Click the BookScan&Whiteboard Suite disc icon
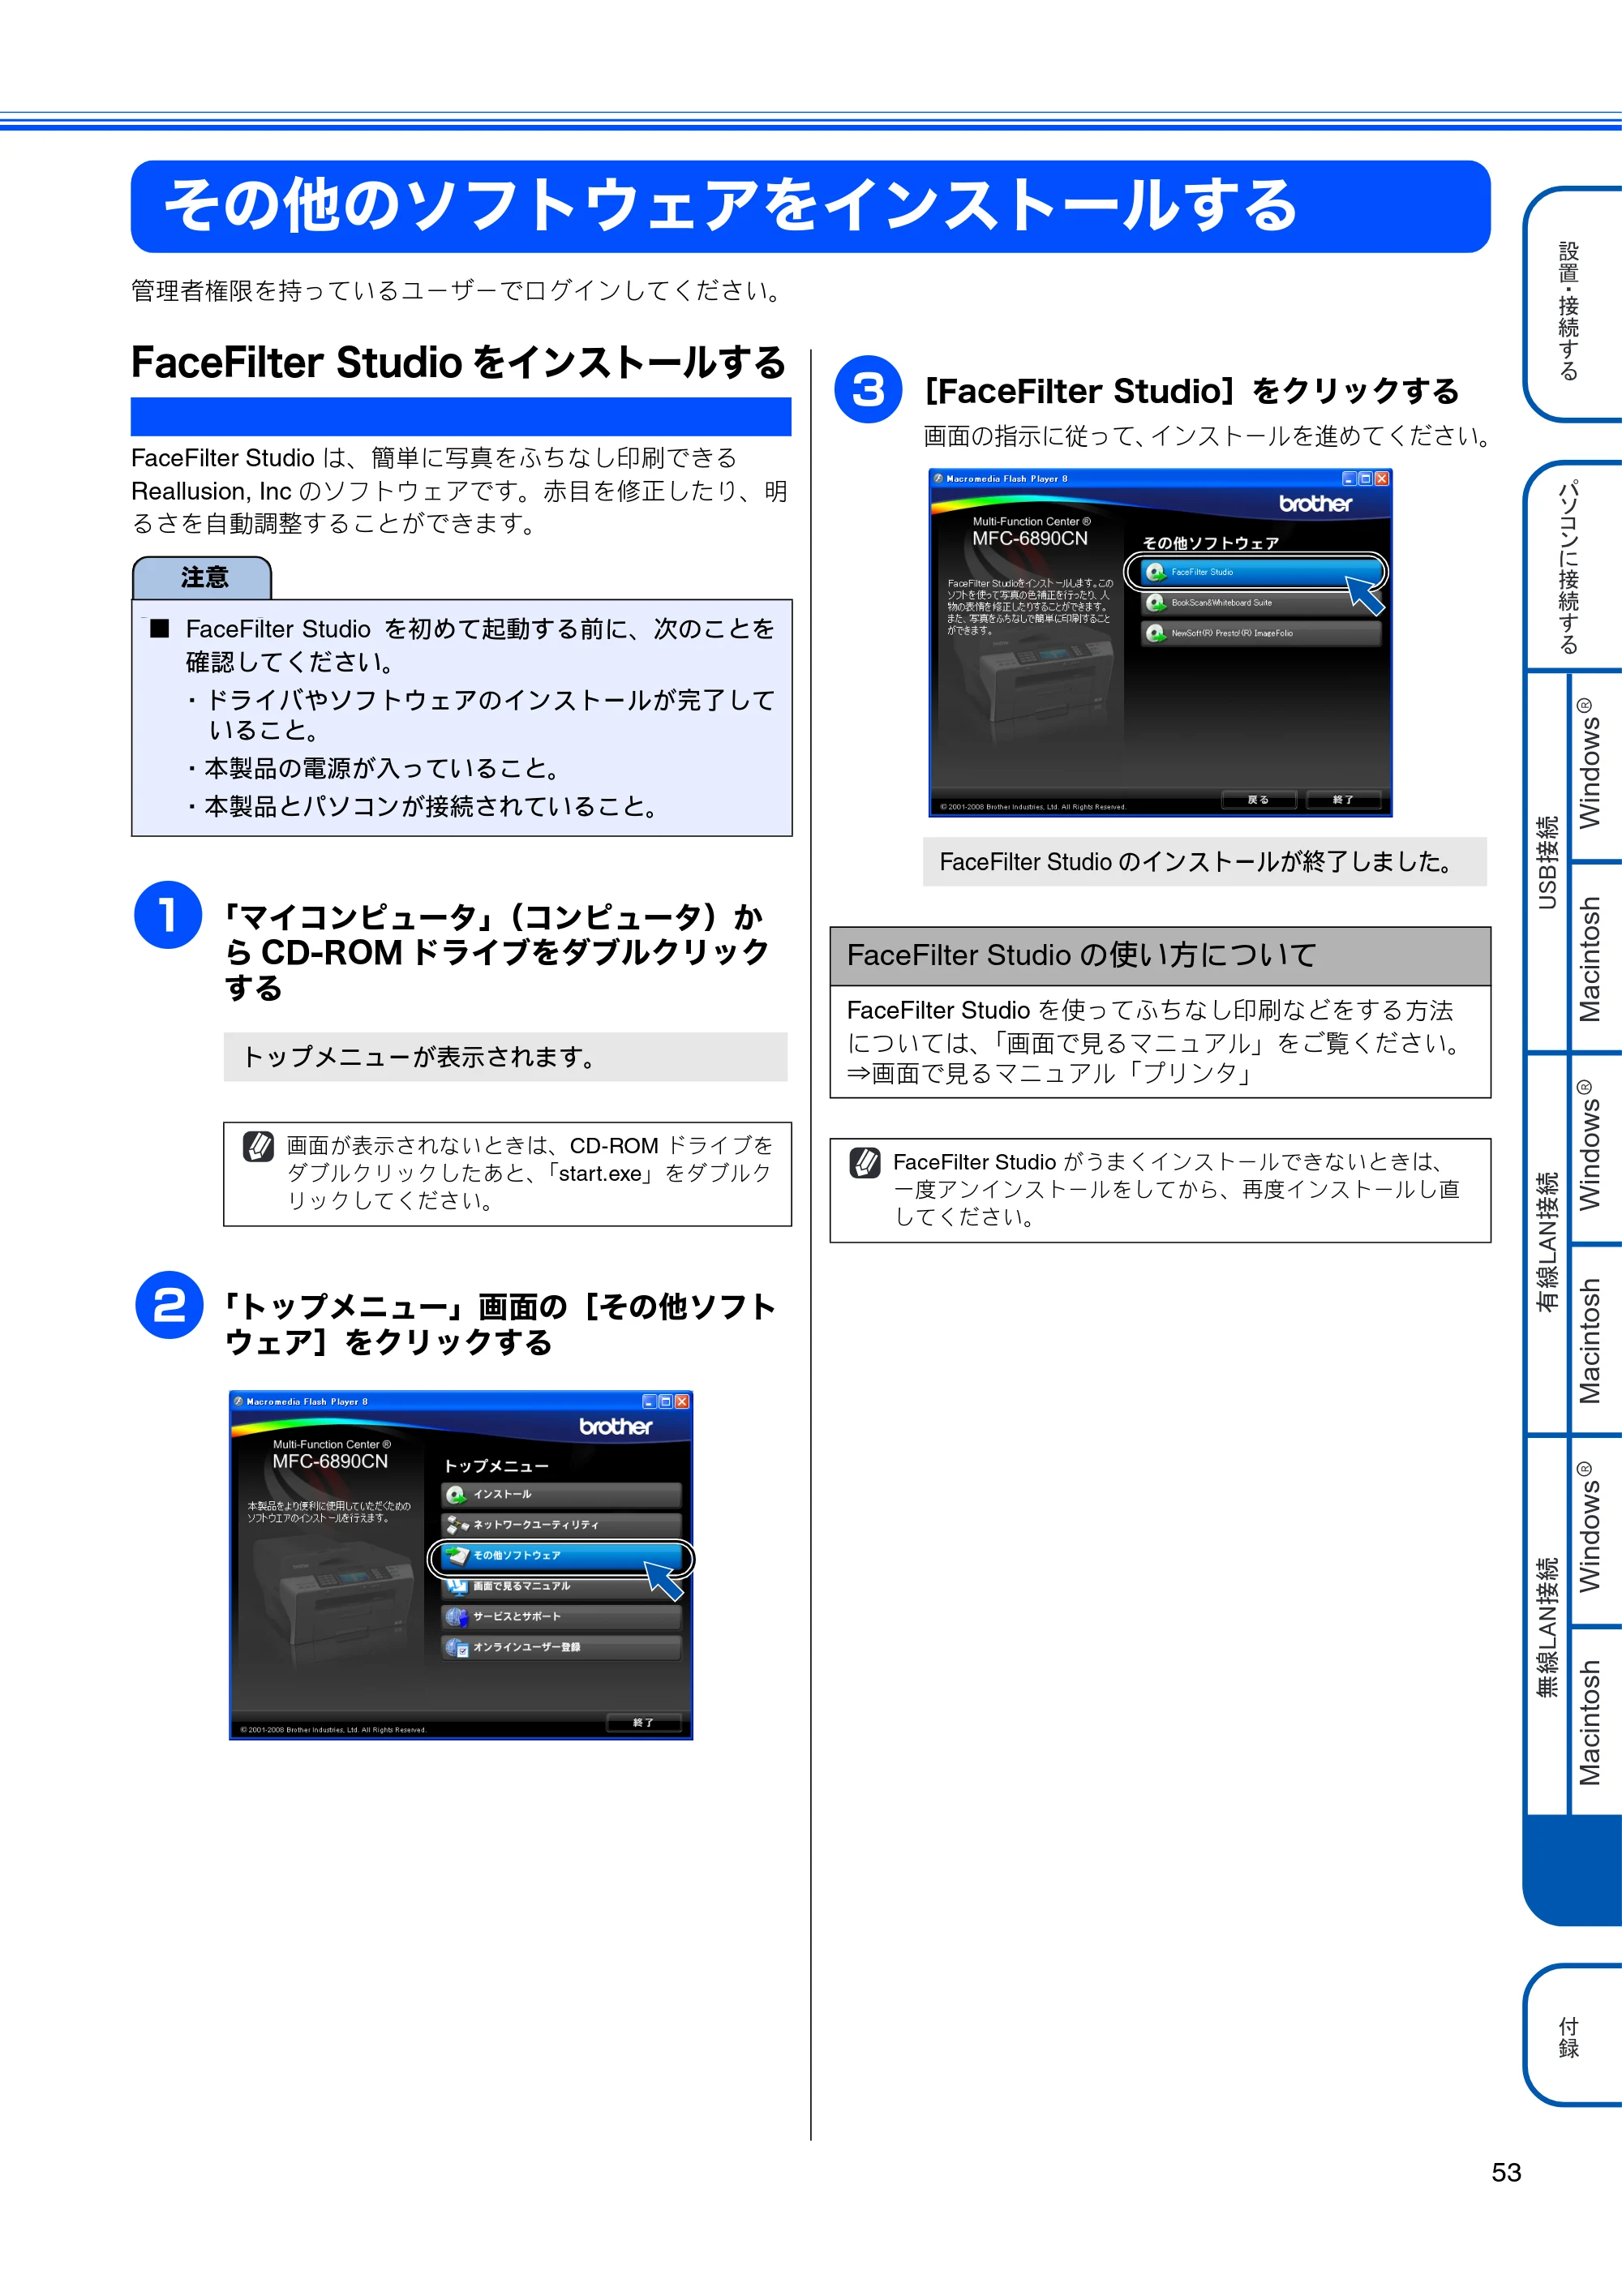 1156,603
